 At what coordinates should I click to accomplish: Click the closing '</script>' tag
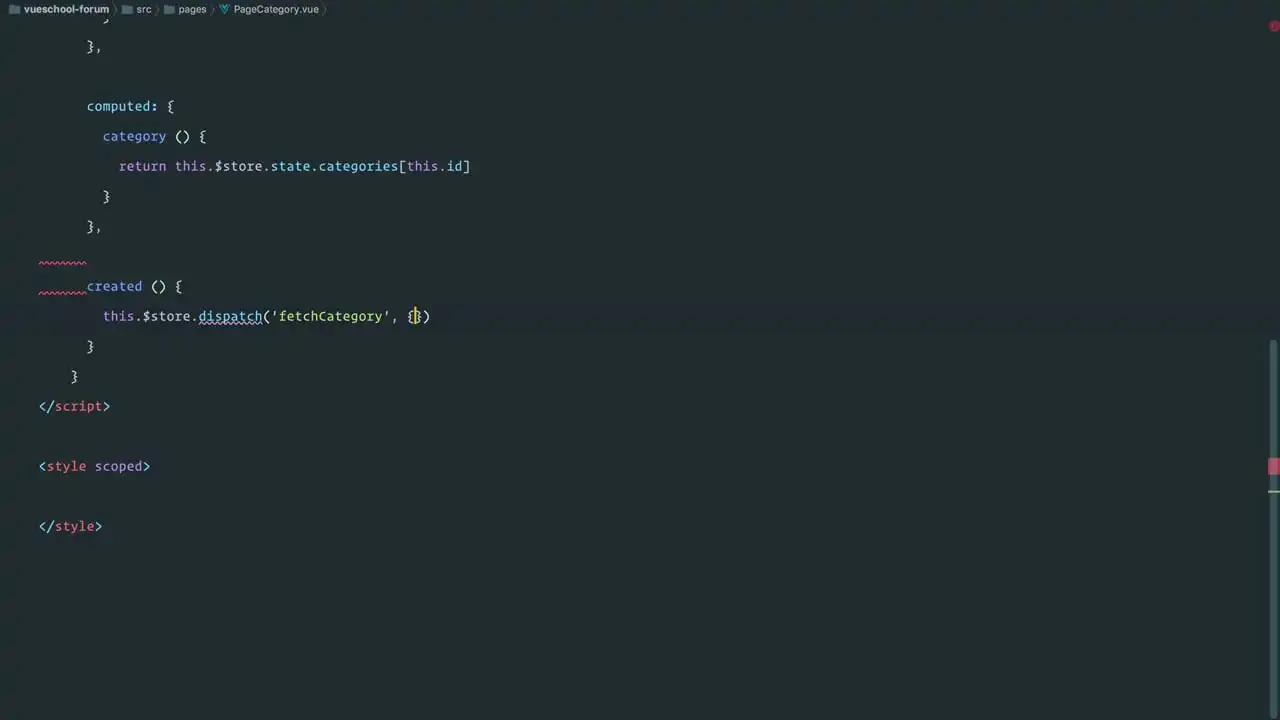(74, 406)
